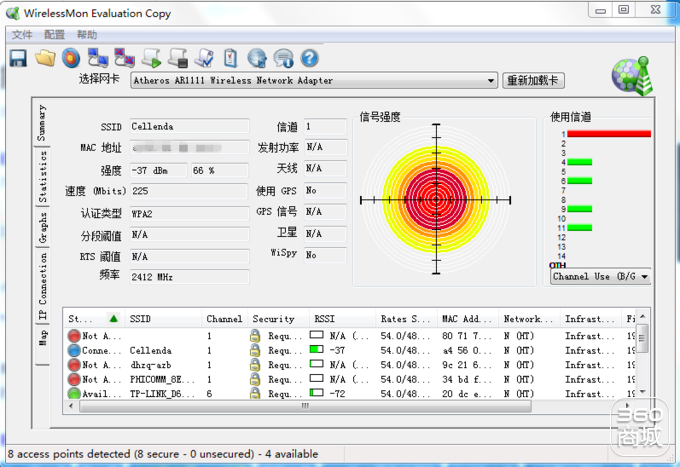Screen dimensions: 680x467
Task: Click the disconnect network icon with red X
Action: point(124,58)
